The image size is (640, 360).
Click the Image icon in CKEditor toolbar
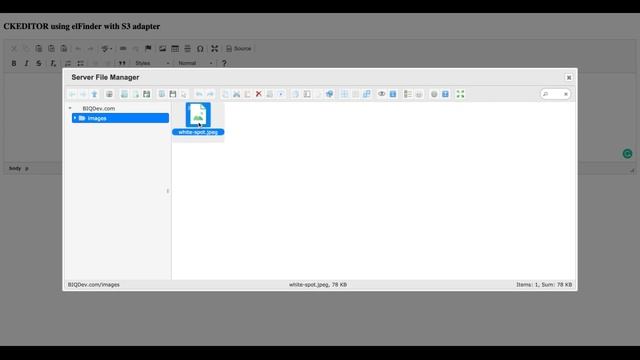162,49
